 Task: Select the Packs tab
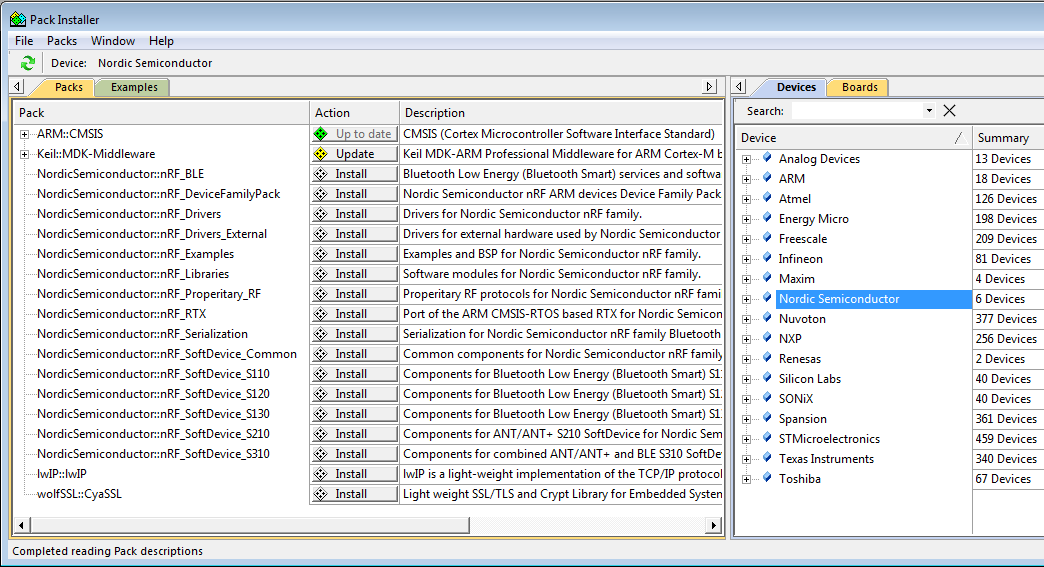coord(69,87)
